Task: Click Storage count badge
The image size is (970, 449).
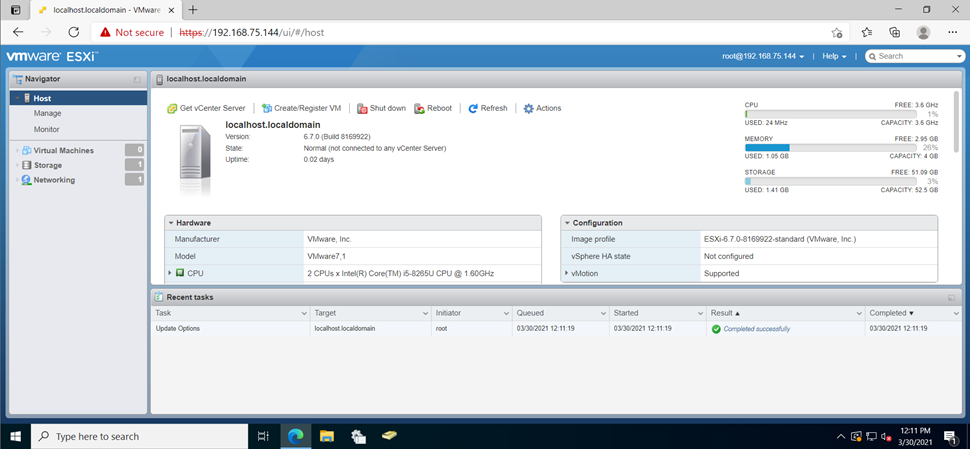Action: click(134, 165)
